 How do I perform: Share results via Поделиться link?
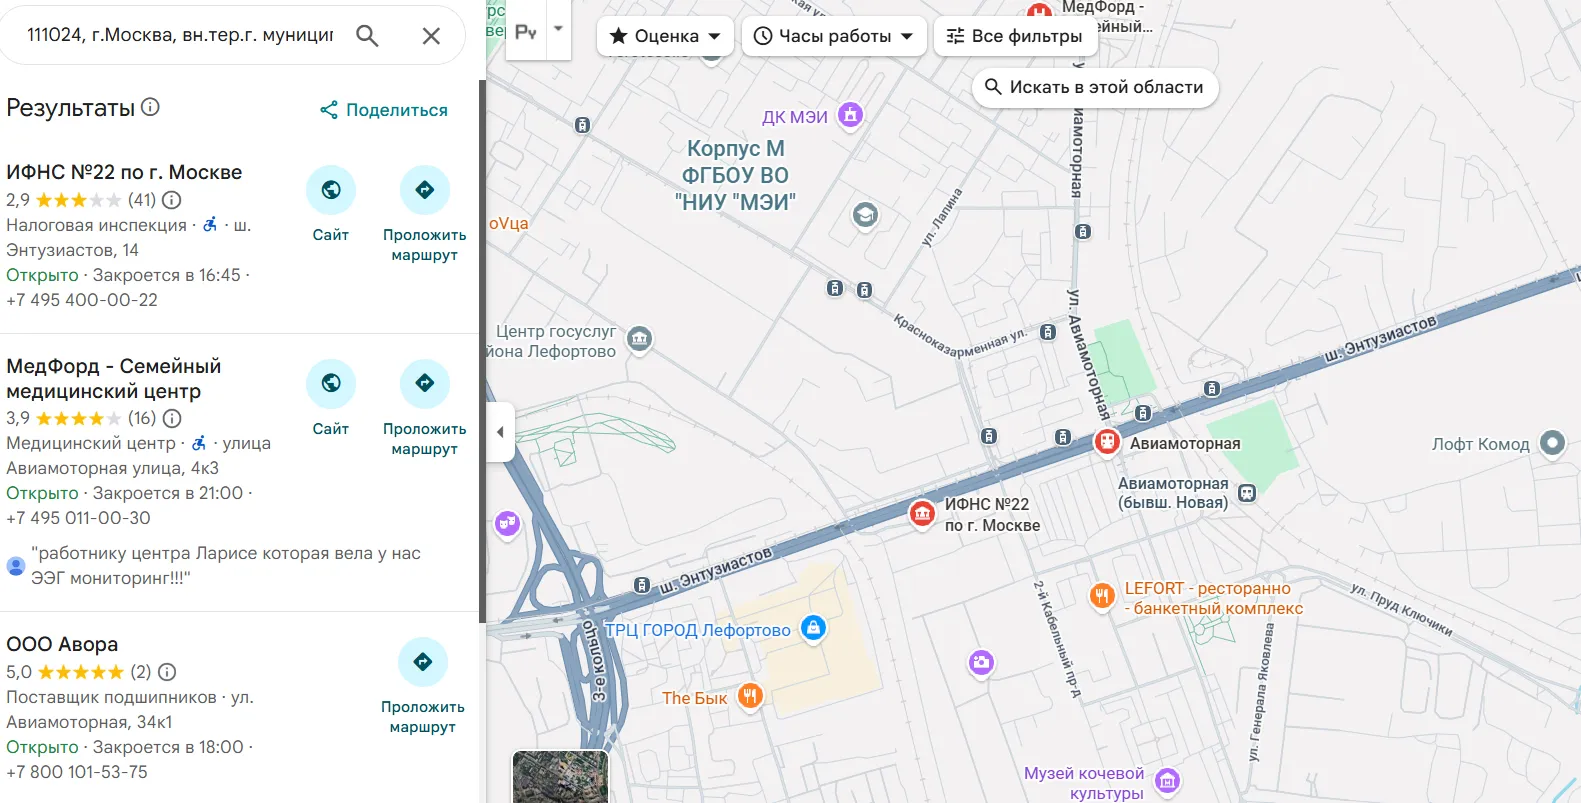coord(384,110)
